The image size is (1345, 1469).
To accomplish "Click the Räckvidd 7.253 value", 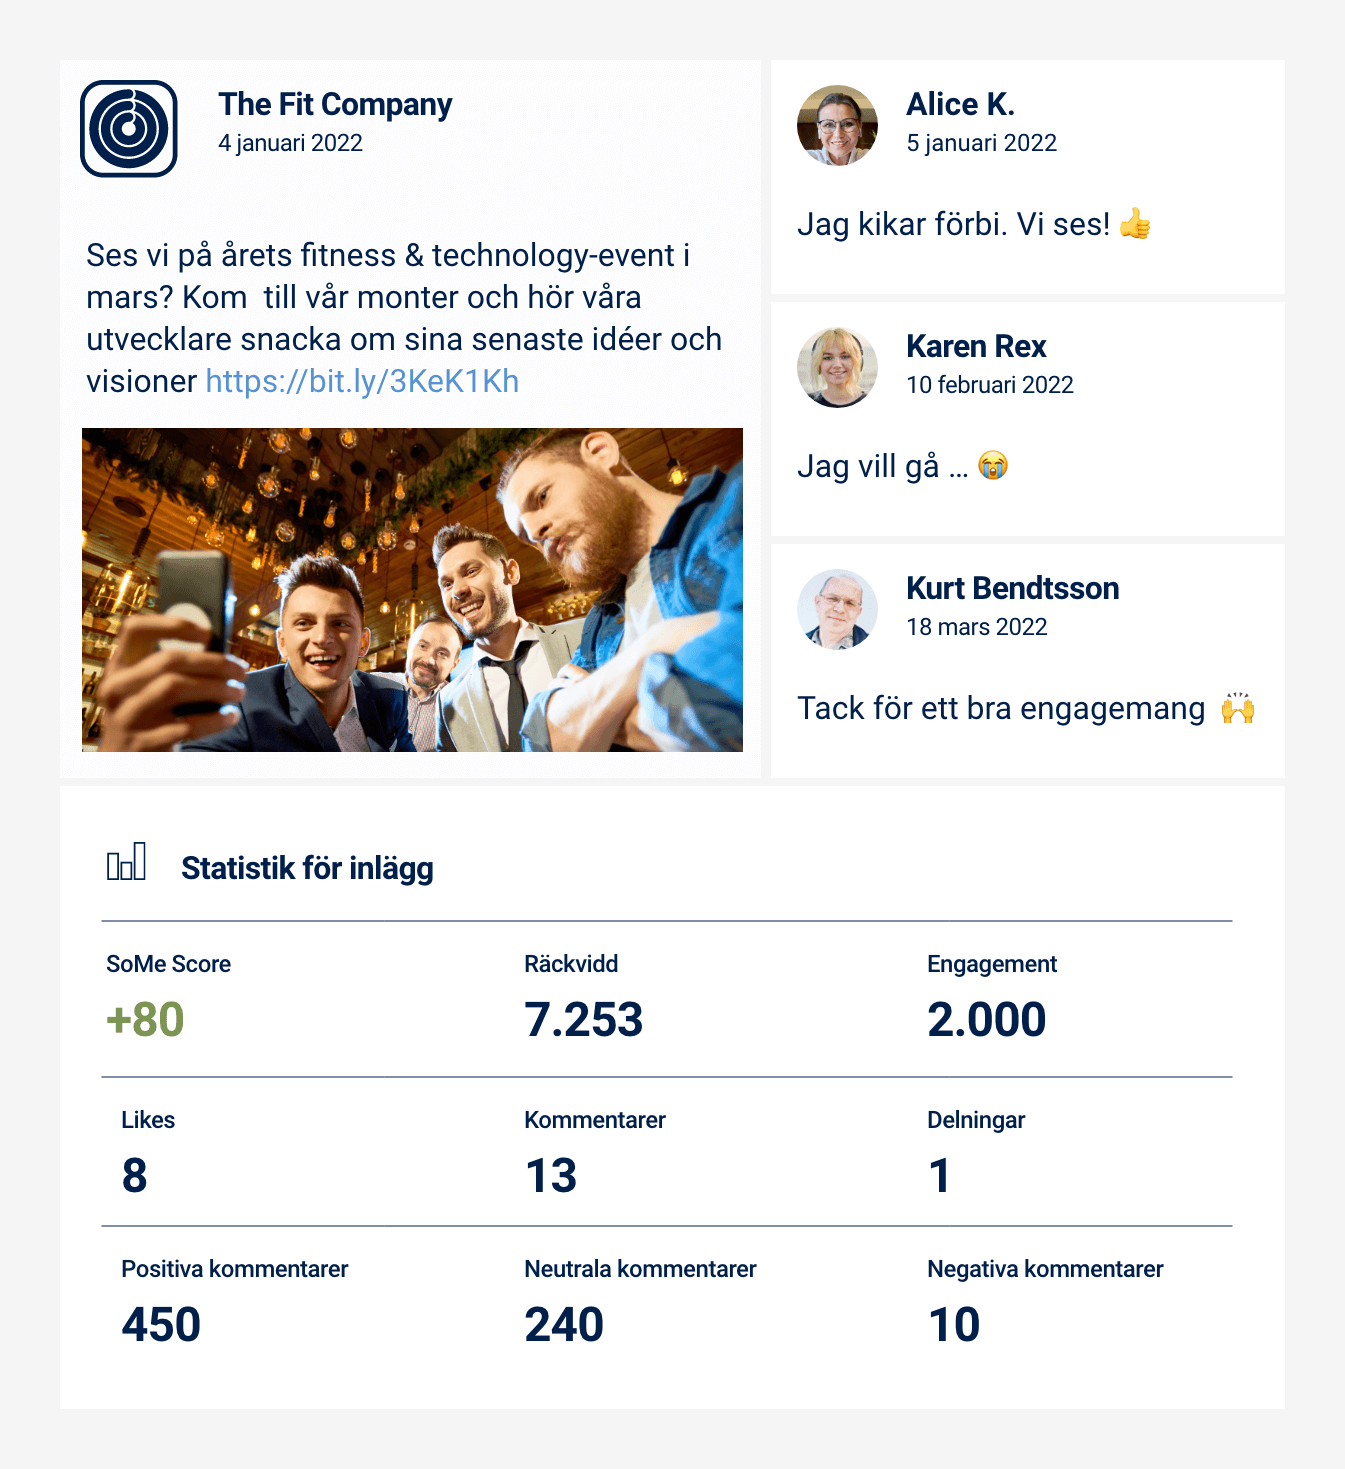I will (584, 1020).
